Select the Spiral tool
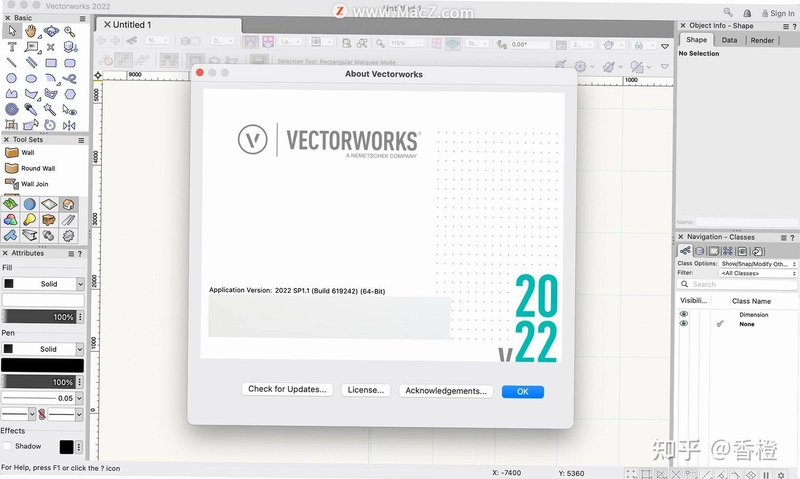Image resolution: width=800 pixels, height=479 pixels. [x=11, y=109]
